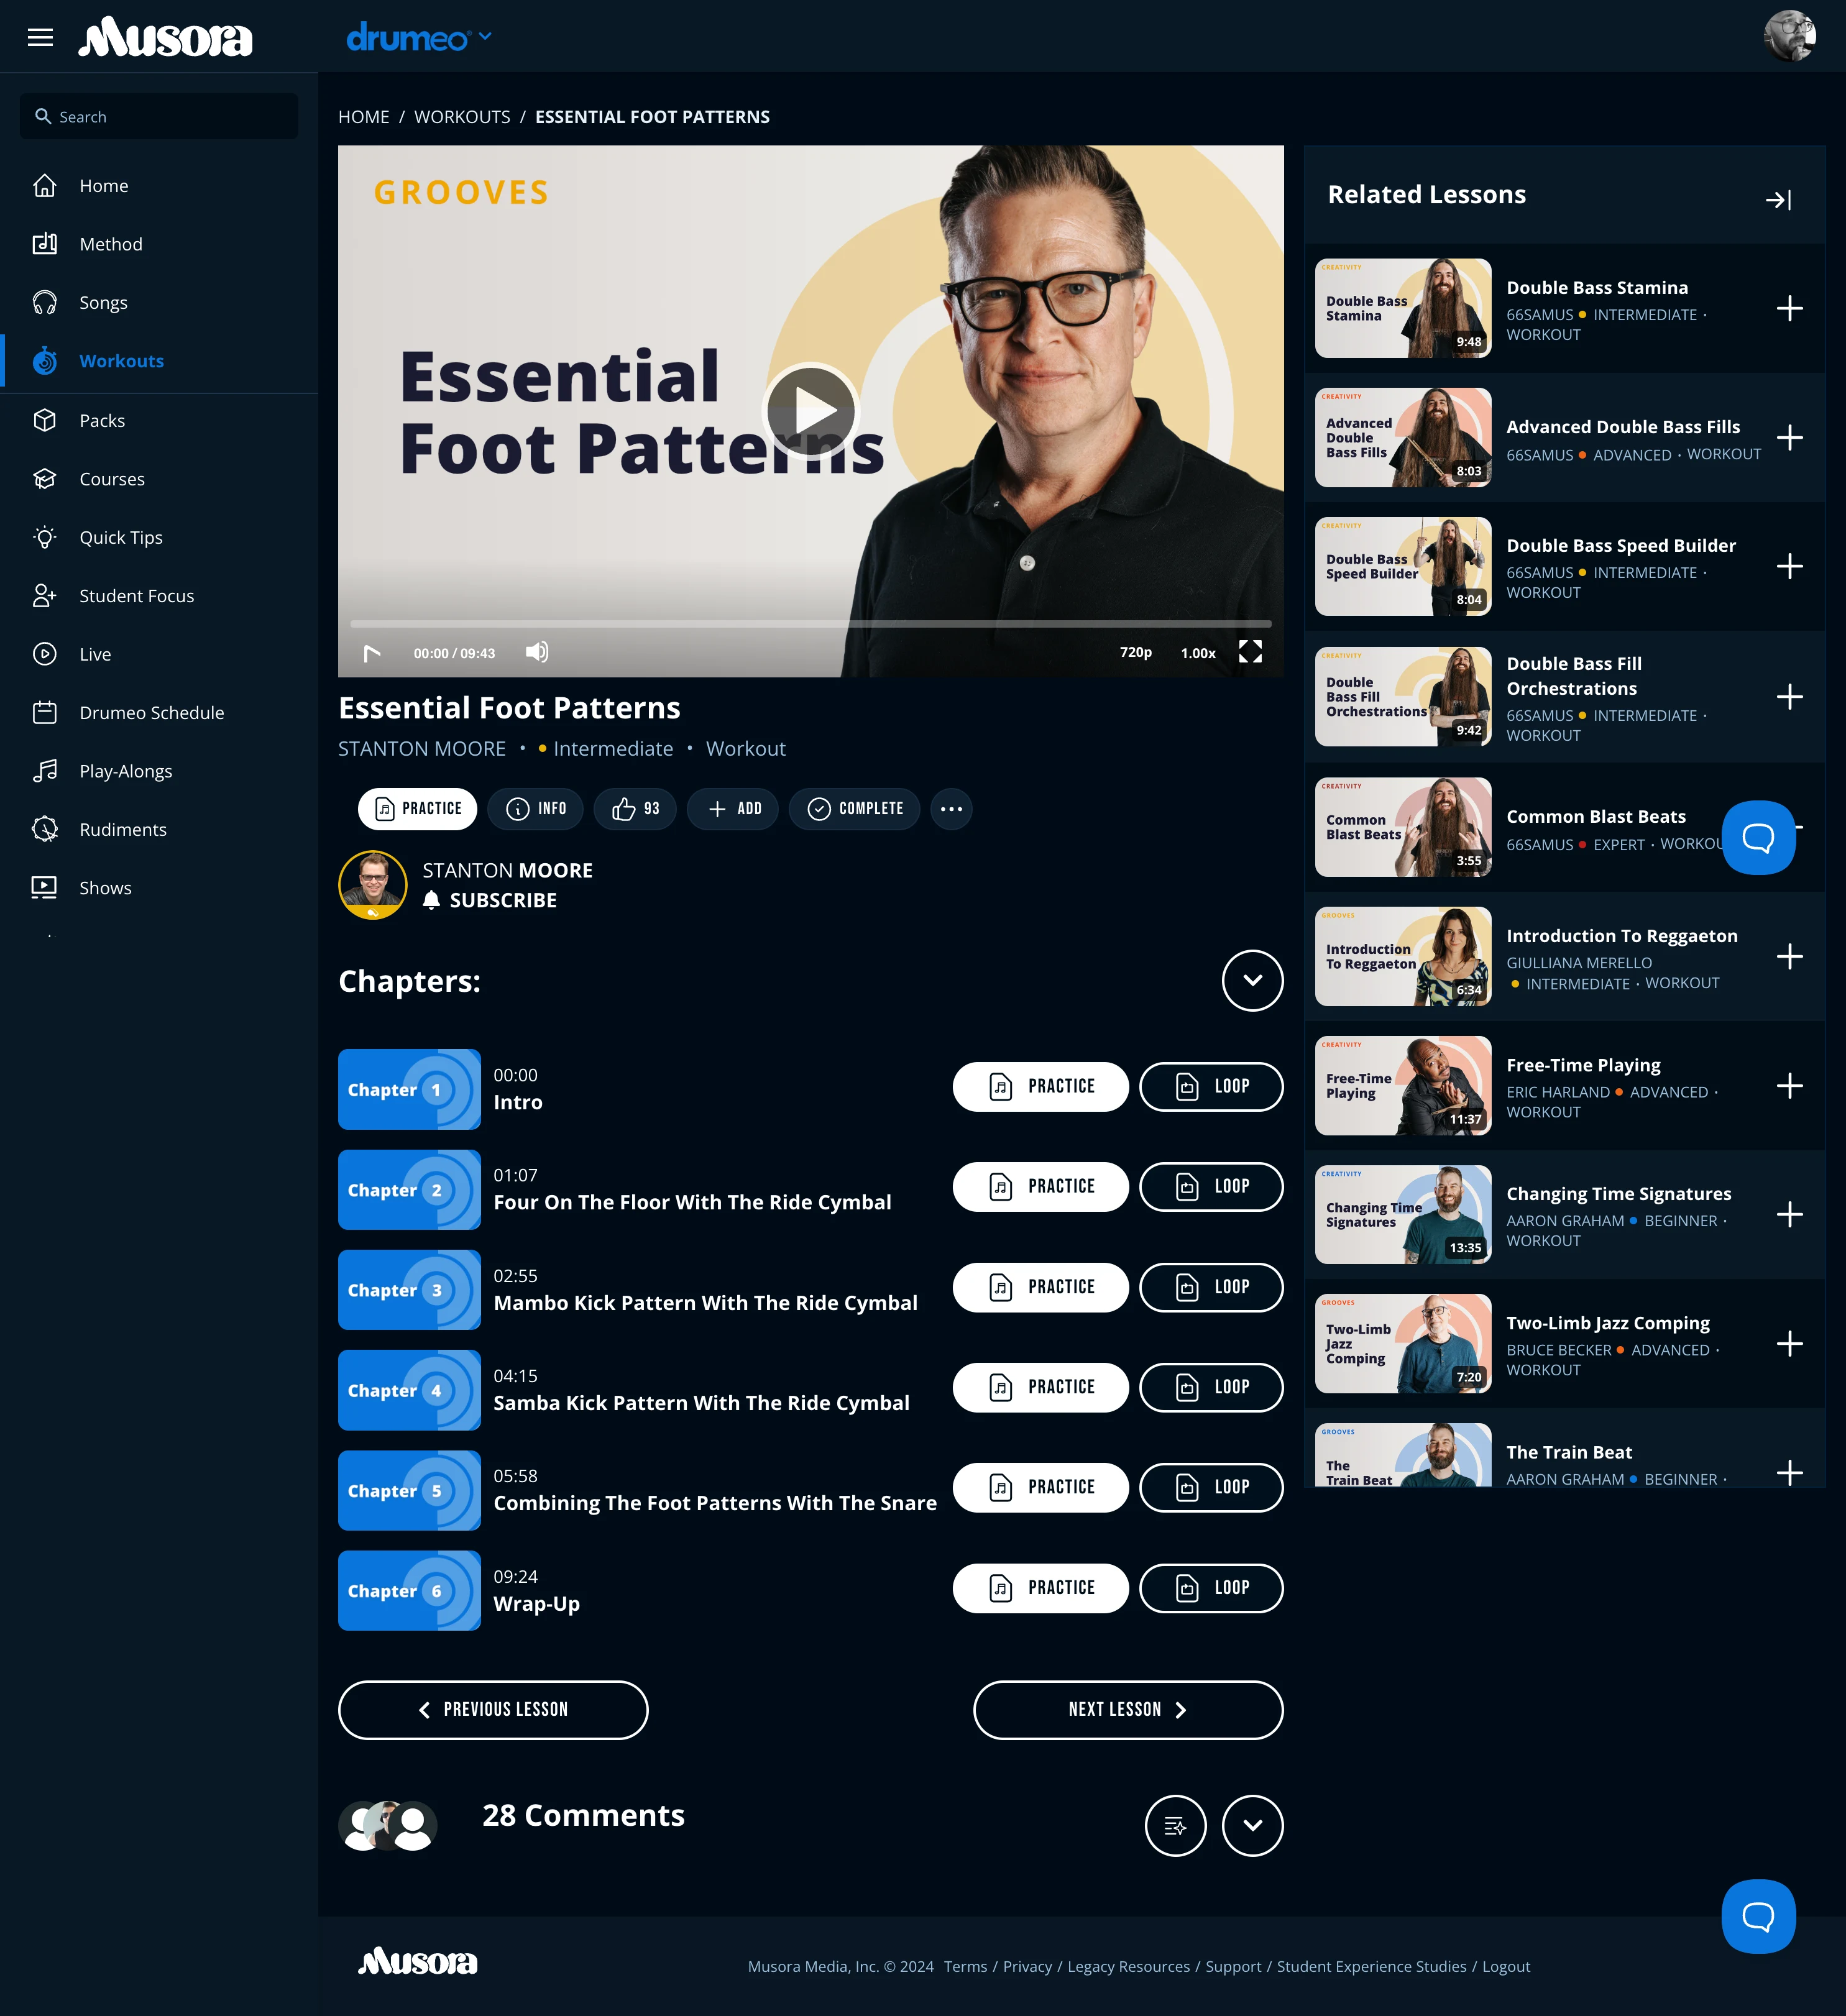The width and height of the screenshot is (1846, 2016).
Task: Click the Home sidebar icon
Action: (44, 186)
